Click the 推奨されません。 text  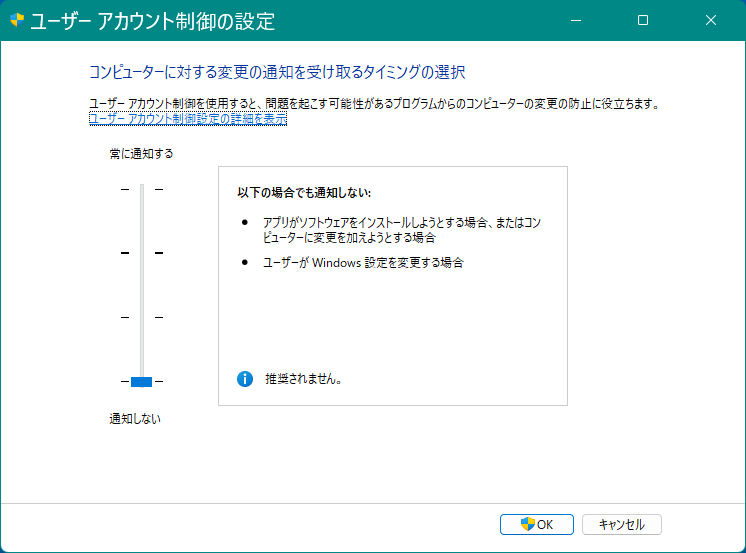pos(304,379)
